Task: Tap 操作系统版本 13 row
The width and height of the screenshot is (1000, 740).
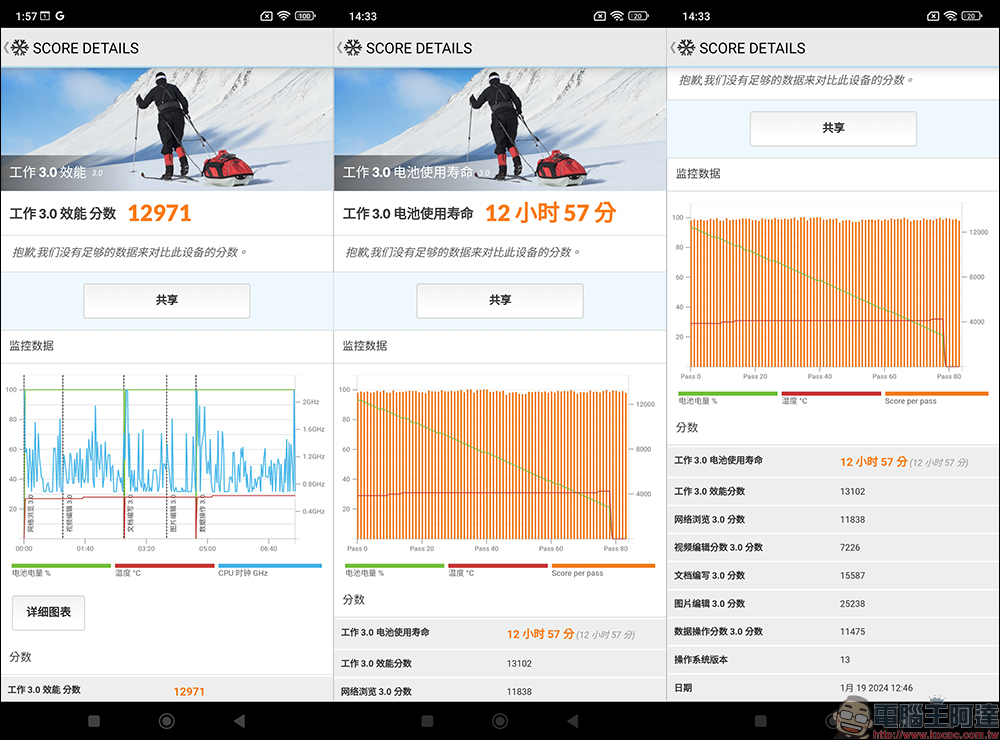Action: [x=834, y=660]
